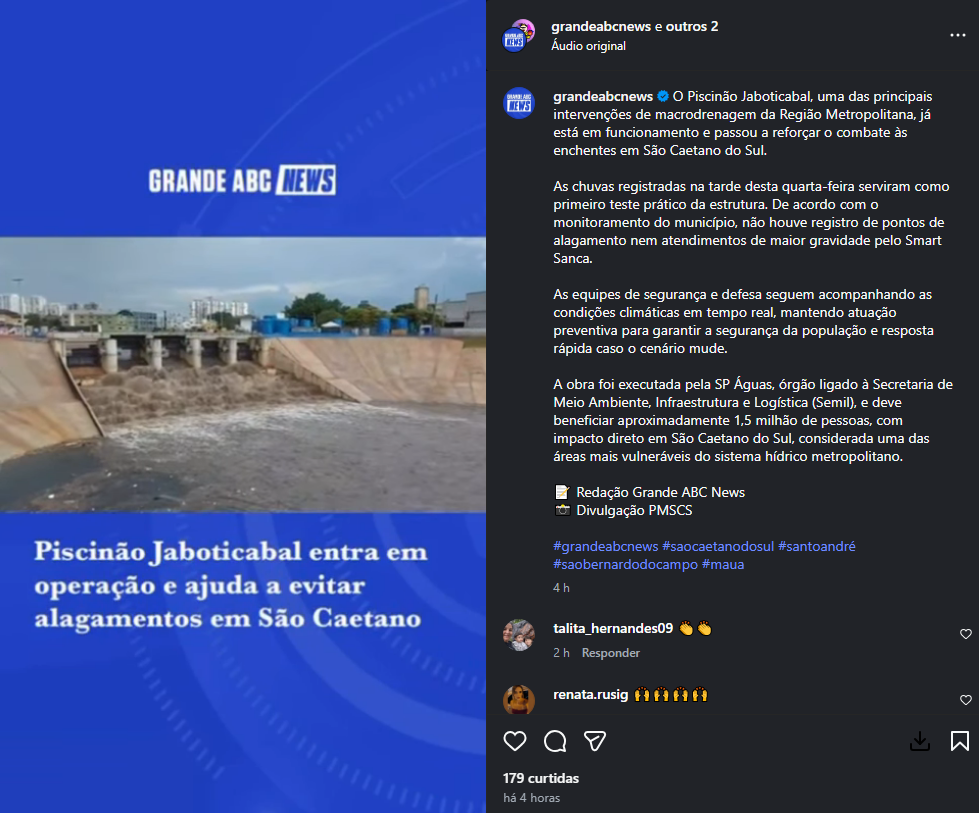Open the #maua hashtag

(x=723, y=564)
